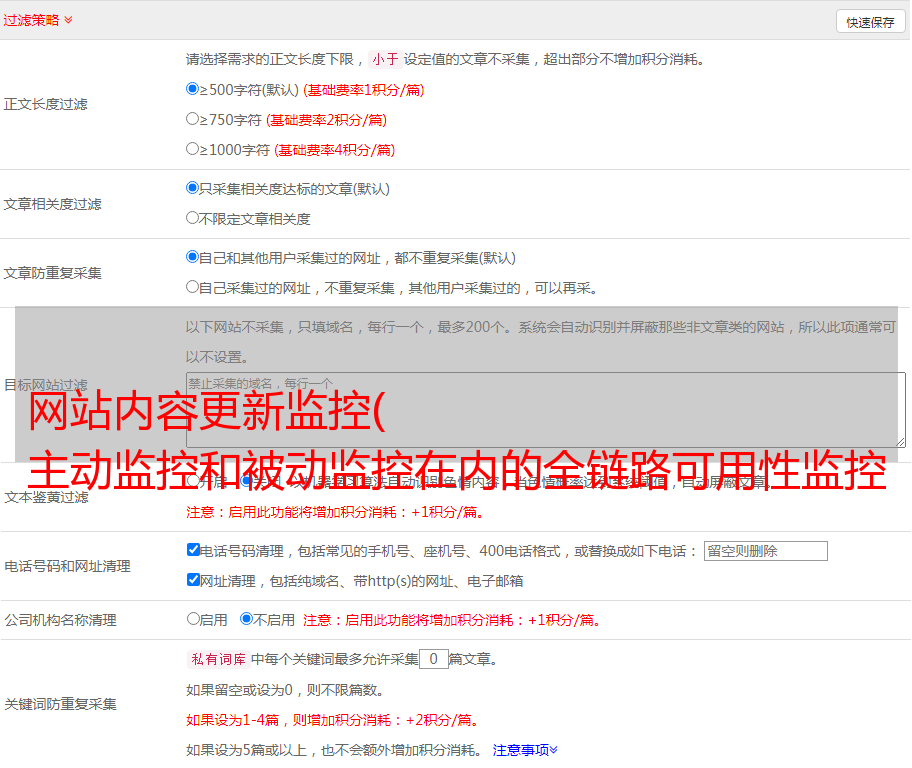Click the 文本鉴黄过滤 label
This screenshot has width=912, height=768.
[47, 497]
